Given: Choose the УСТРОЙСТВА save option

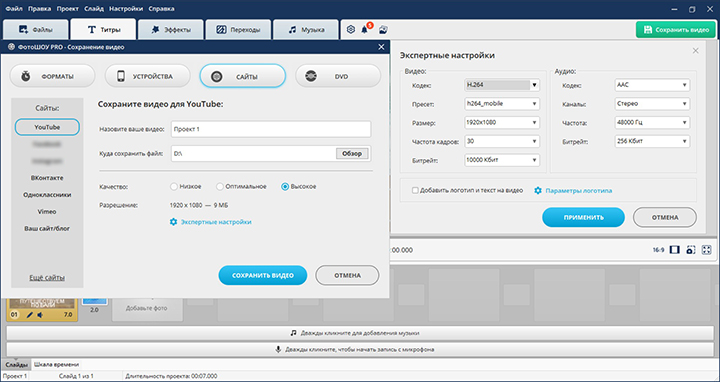Looking at the screenshot, I should (148, 76).
